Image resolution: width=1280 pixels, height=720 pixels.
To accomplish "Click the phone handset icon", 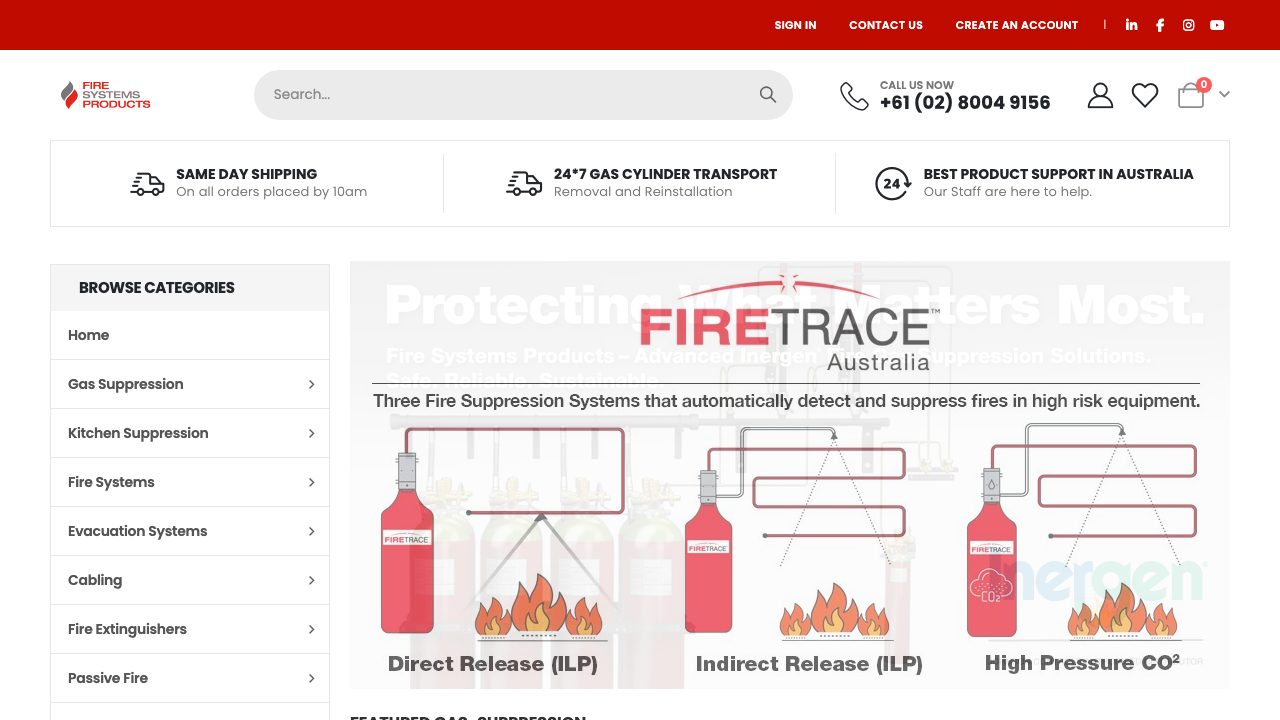I will pyautogui.click(x=854, y=96).
